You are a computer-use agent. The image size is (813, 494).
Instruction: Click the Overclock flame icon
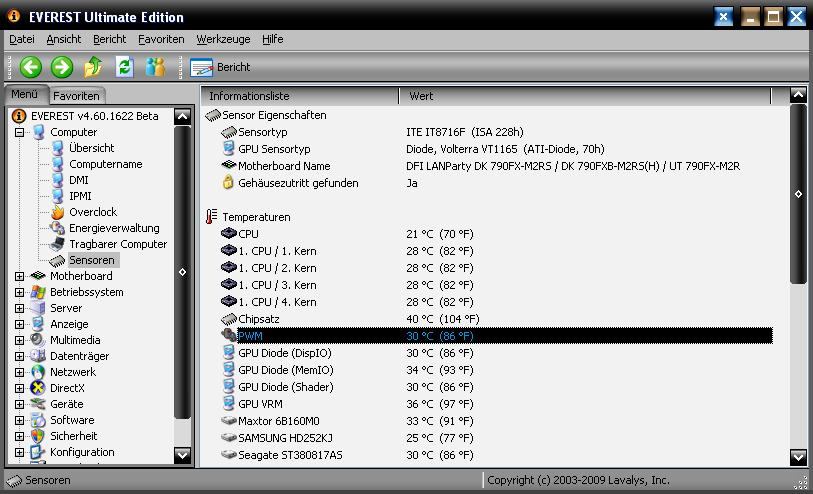point(58,213)
